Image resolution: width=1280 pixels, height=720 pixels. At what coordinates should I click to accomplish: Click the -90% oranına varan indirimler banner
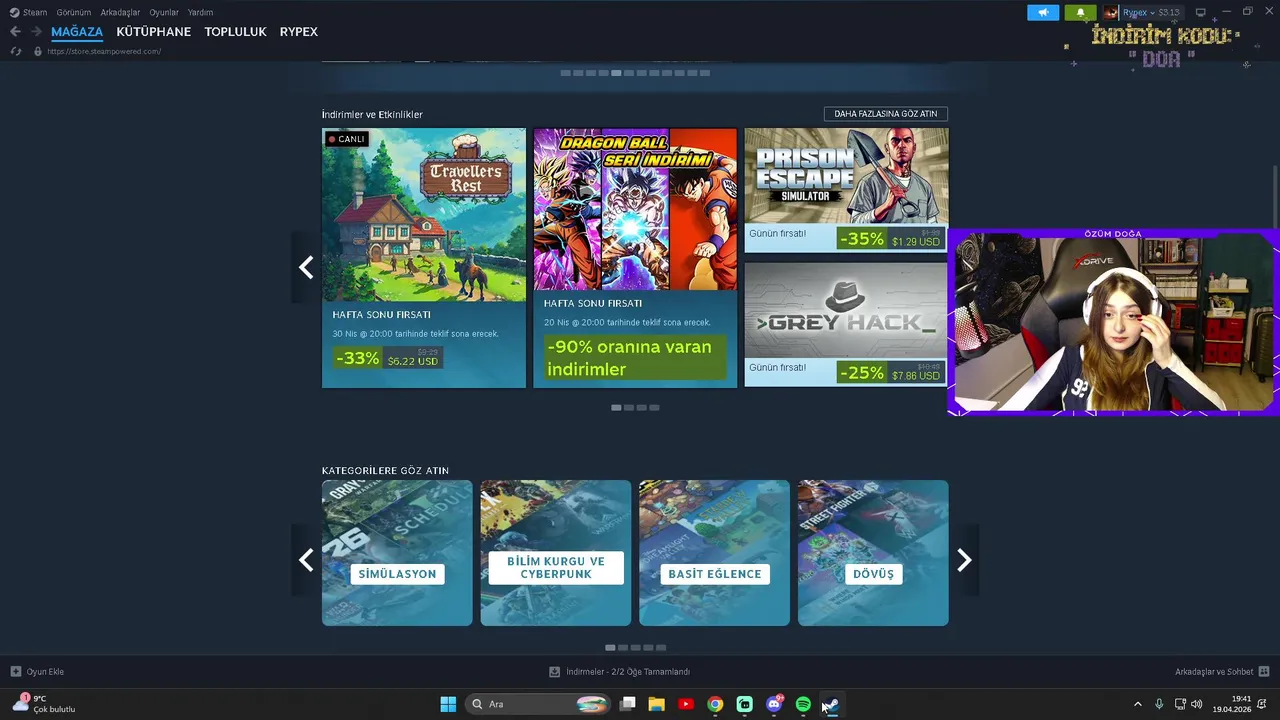point(635,358)
